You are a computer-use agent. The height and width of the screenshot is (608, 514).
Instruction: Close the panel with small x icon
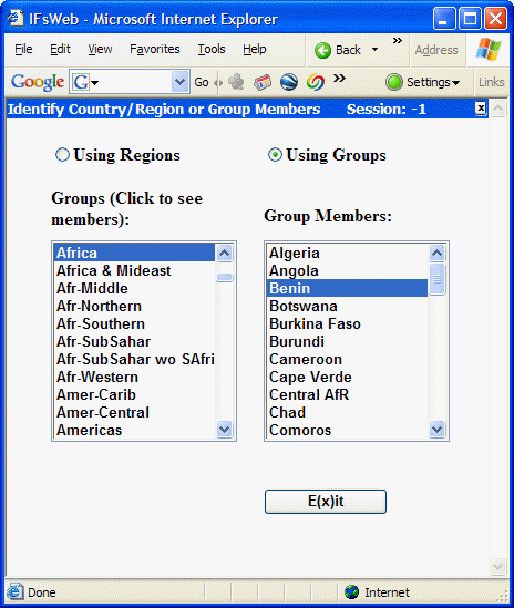pyautogui.click(x=480, y=108)
